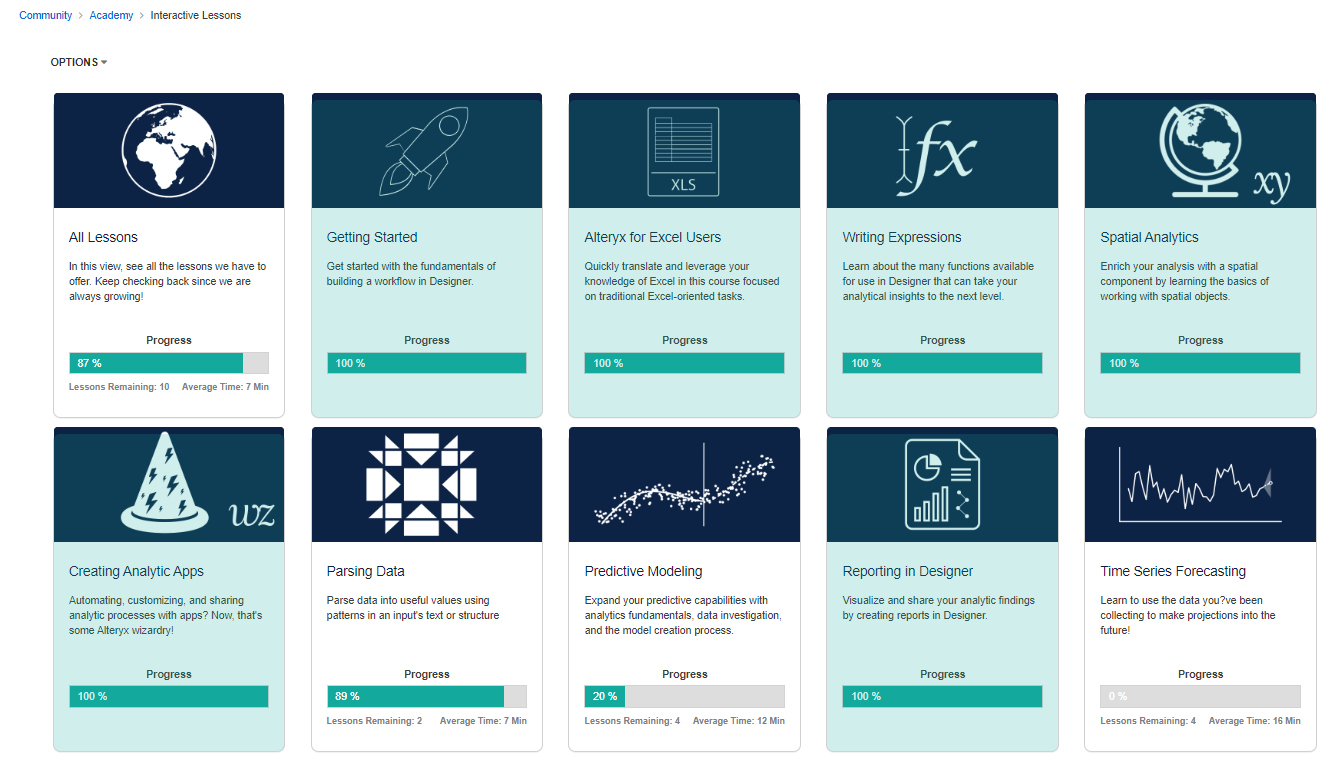
Task: Click the wizard hat icon for Creating Analytic Apps
Action: (x=168, y=484)
